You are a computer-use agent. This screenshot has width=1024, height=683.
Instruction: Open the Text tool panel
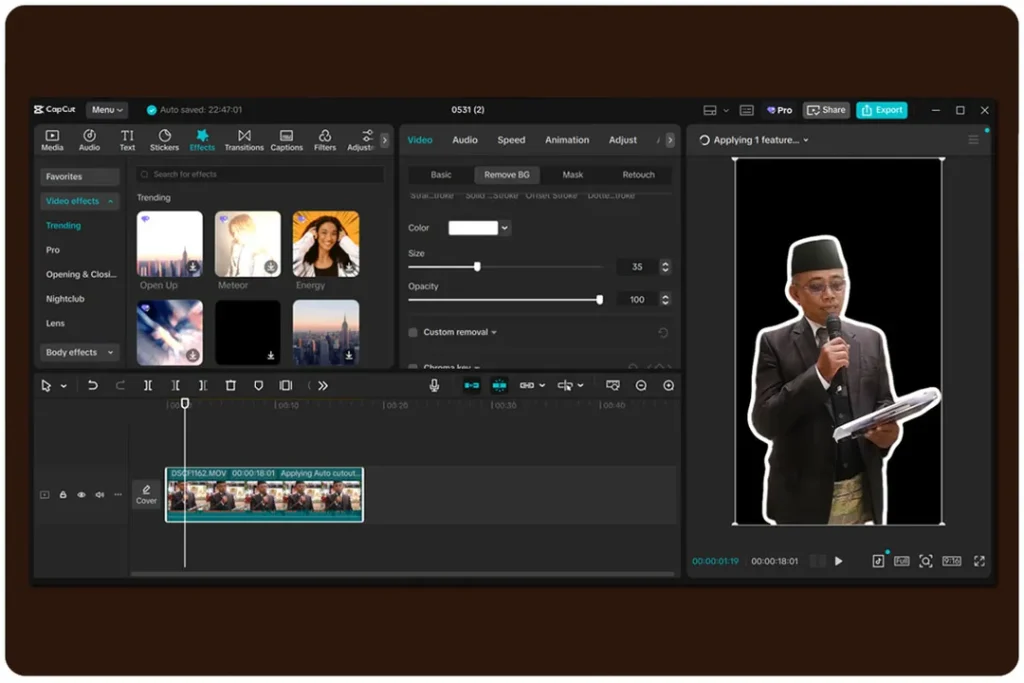(127, 140)
